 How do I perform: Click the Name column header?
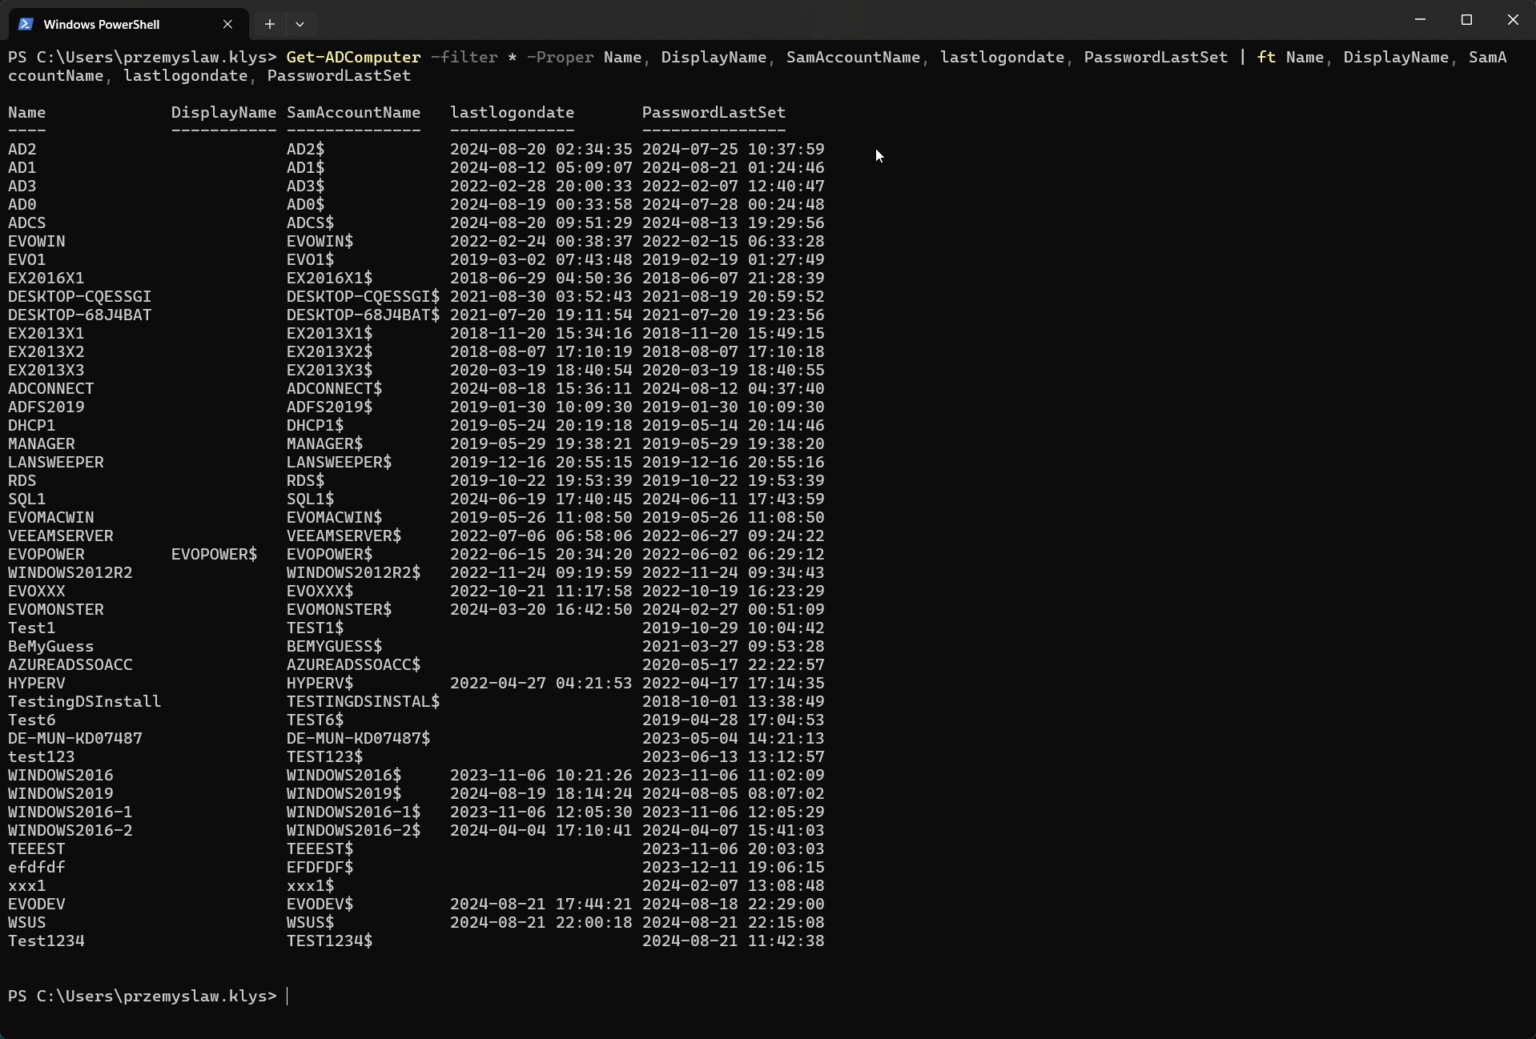coord(26,112)
